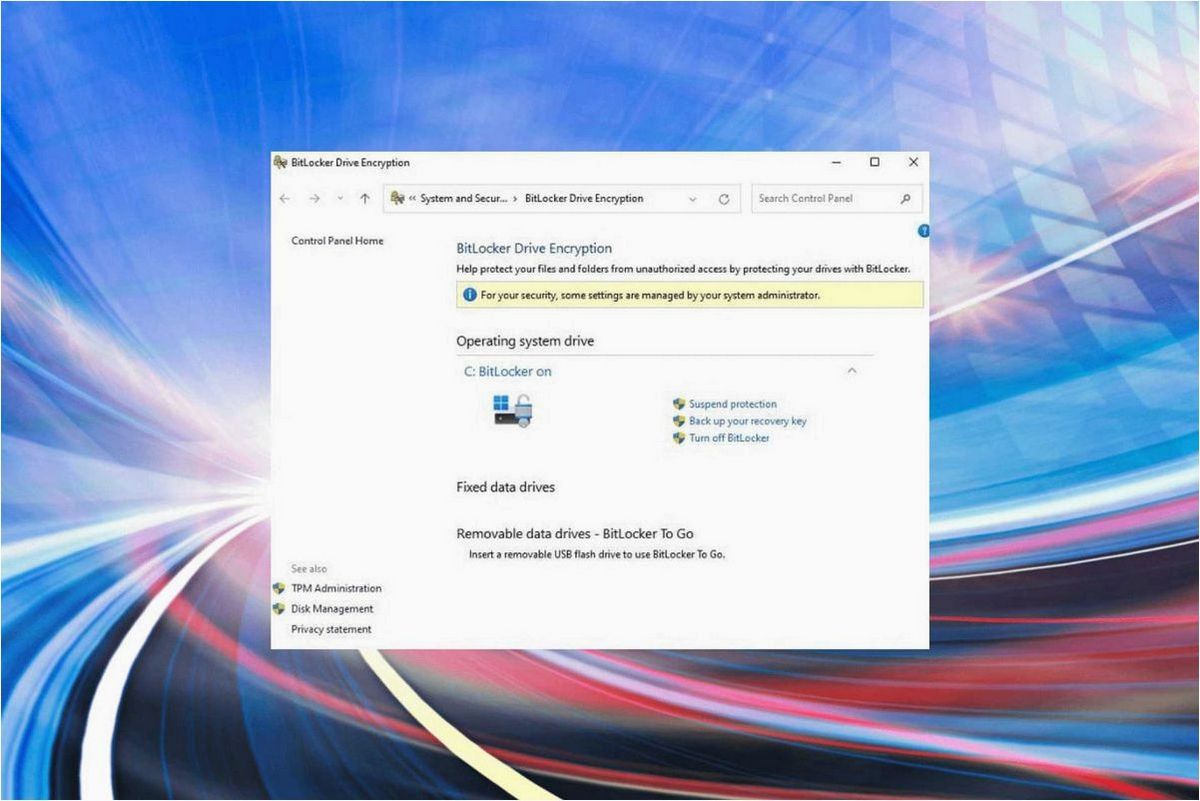Click the 'Operating system drive' heading
Screen dimensions: 1200x801
(525, 341)
